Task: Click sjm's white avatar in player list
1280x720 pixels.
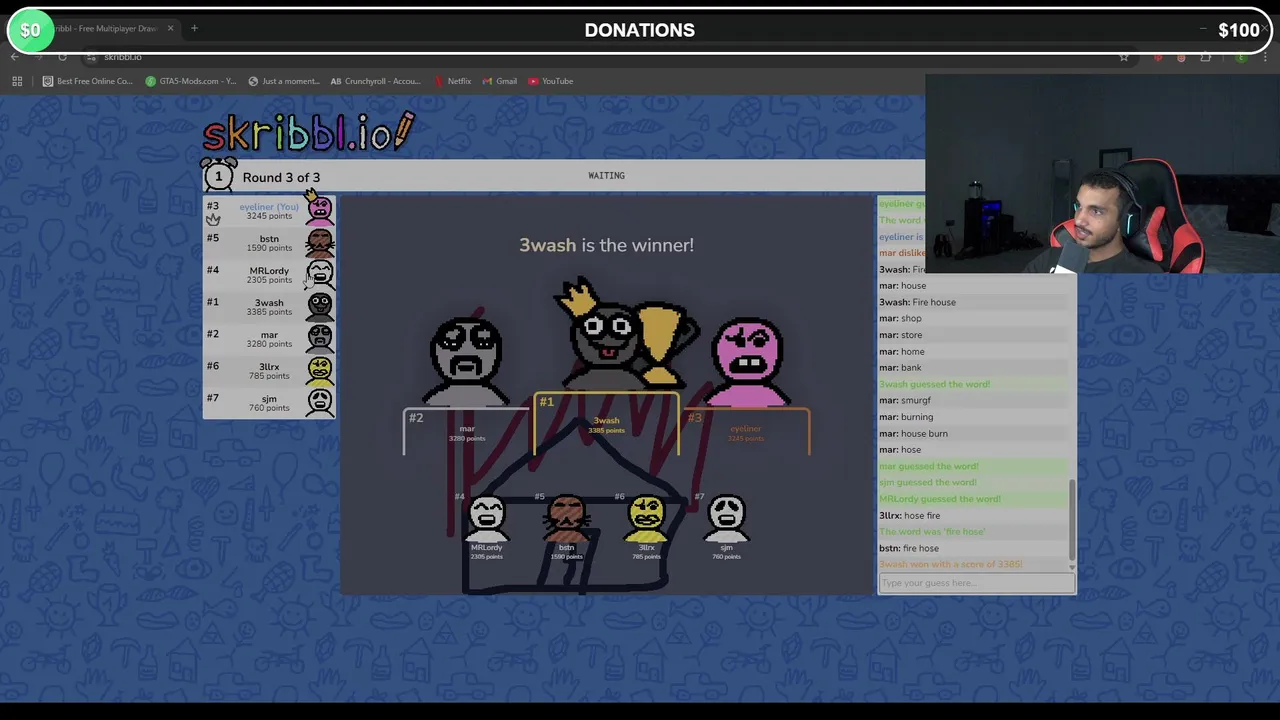Action: click(320, 402)
